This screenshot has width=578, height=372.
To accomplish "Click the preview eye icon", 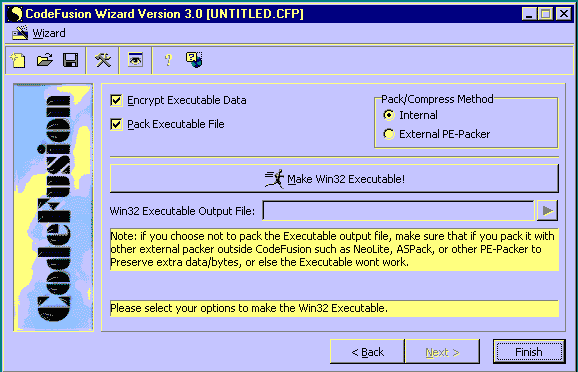I will click(135, 60).
